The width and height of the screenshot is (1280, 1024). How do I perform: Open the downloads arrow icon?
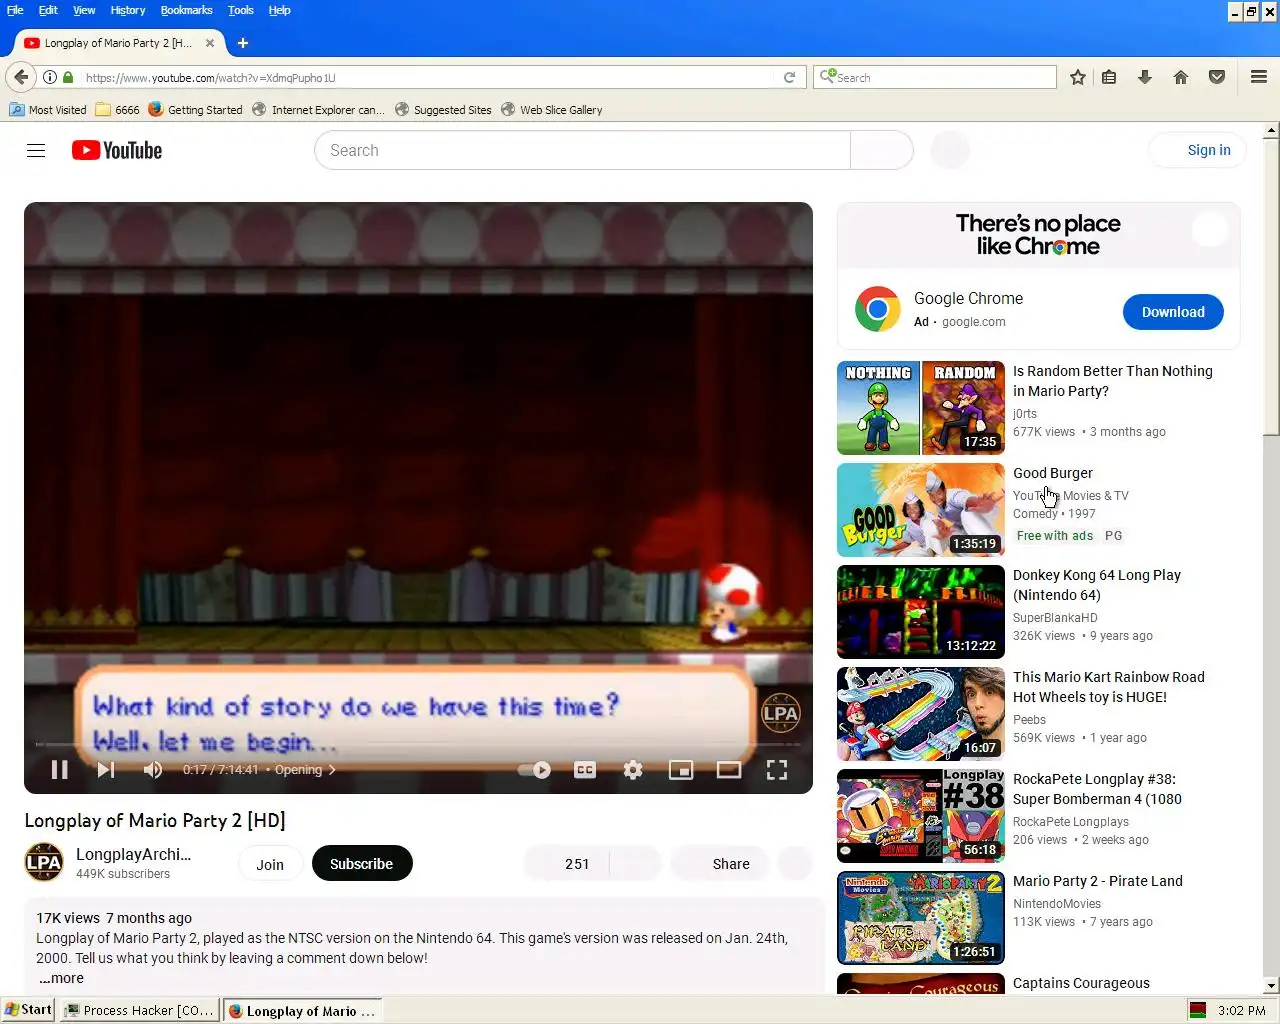coord(1145,77)
